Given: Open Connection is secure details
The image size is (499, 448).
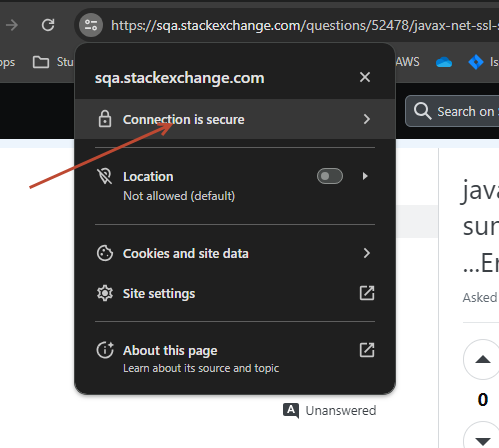Looking at the screenshot, I should (x=235, y=119).
